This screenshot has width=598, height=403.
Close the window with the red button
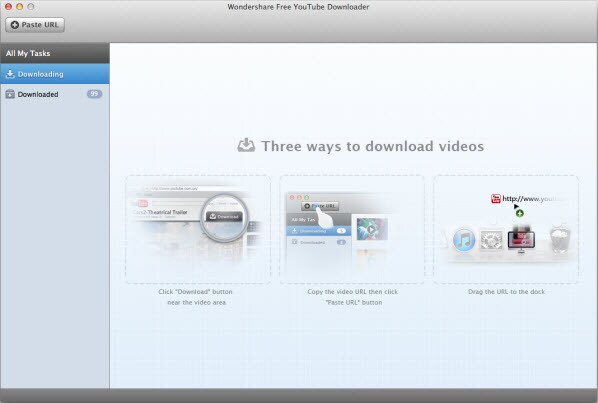point(8,6)
